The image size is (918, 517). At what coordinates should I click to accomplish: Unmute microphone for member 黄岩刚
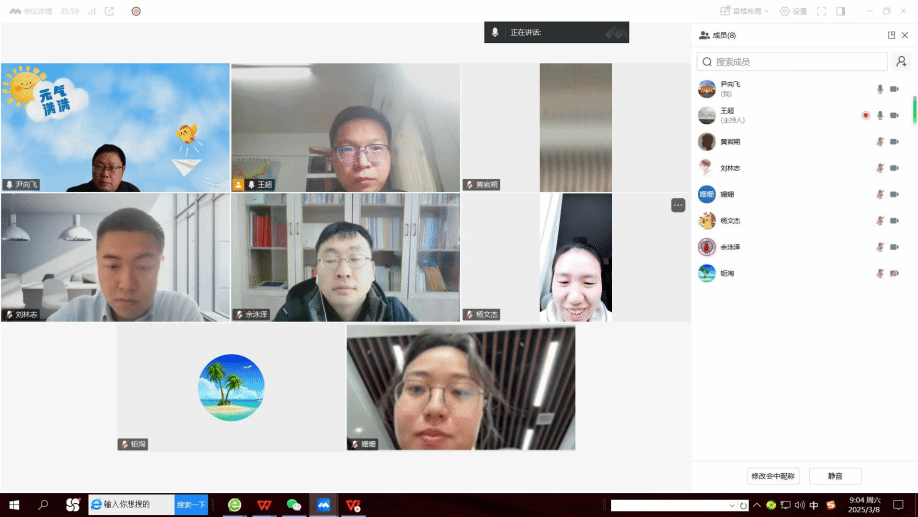[x=880, y=142]
